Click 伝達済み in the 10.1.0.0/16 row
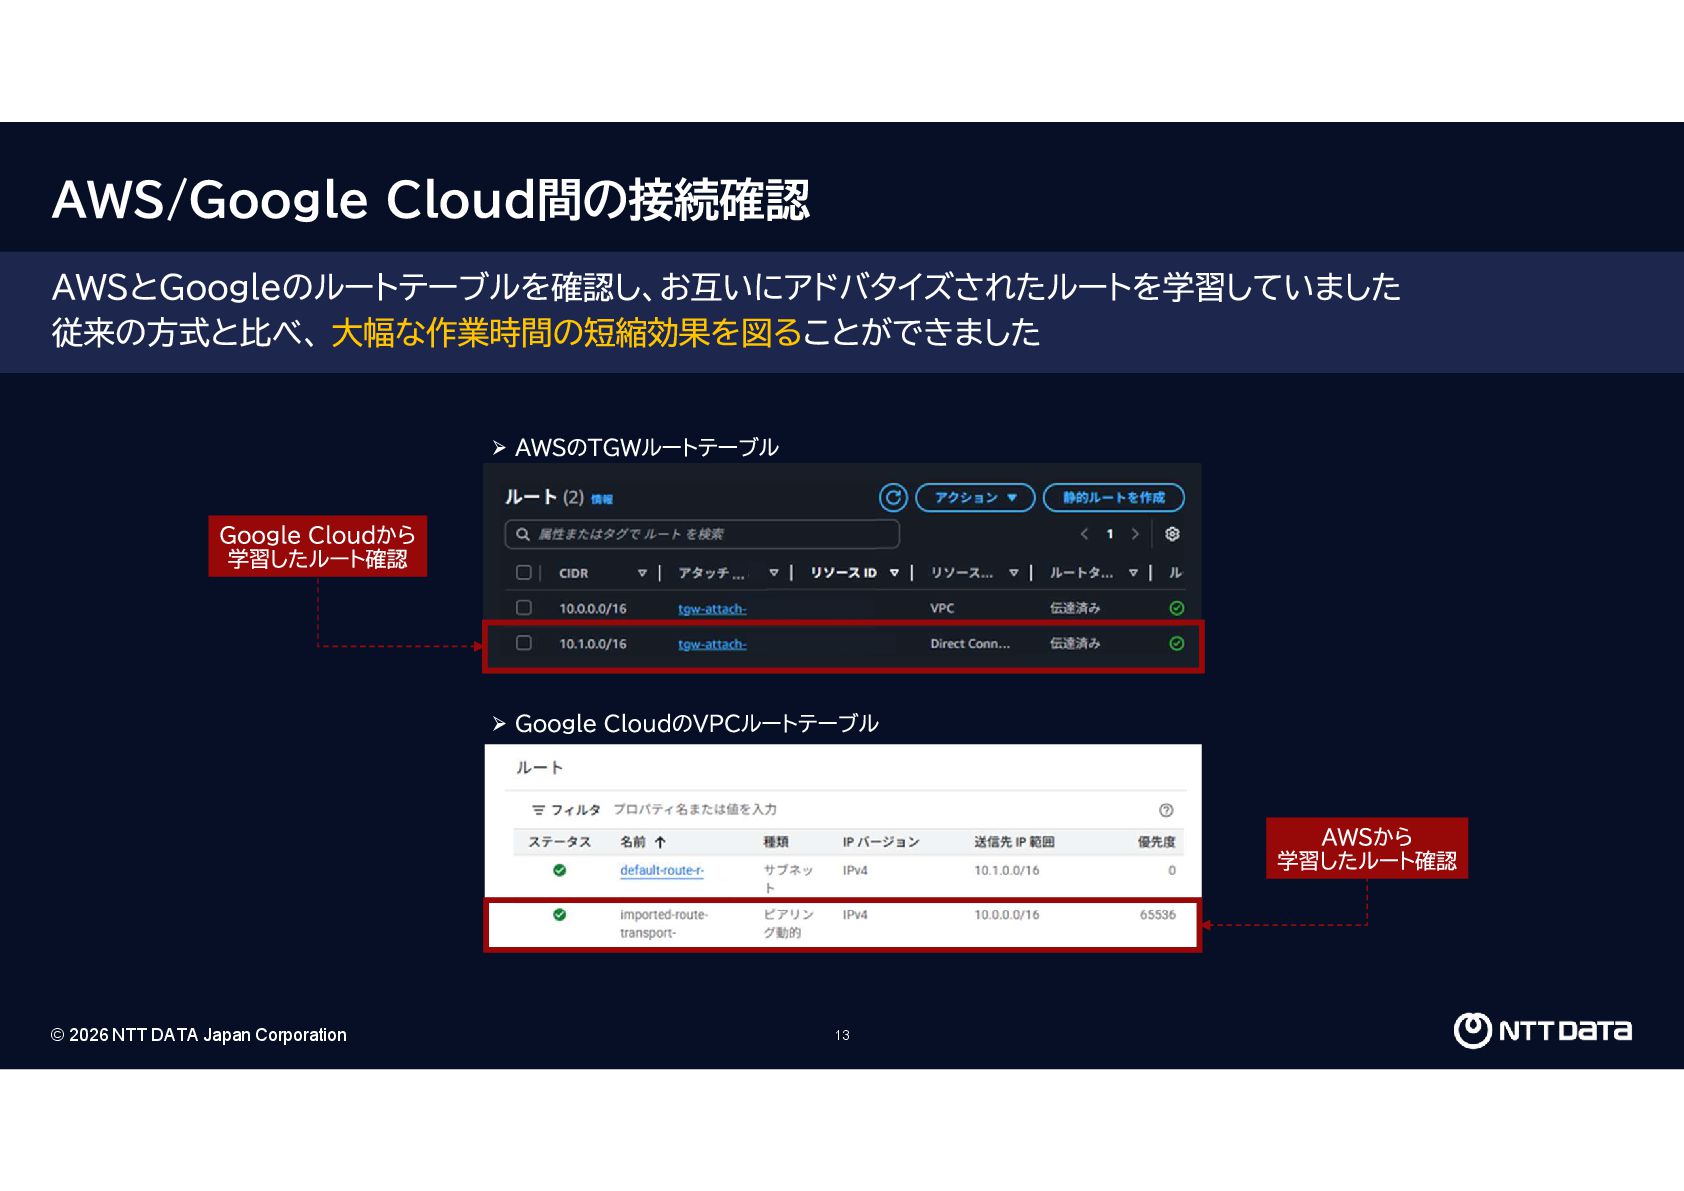Viewport: 1684px width, 1191px height. coord(1075,644)
